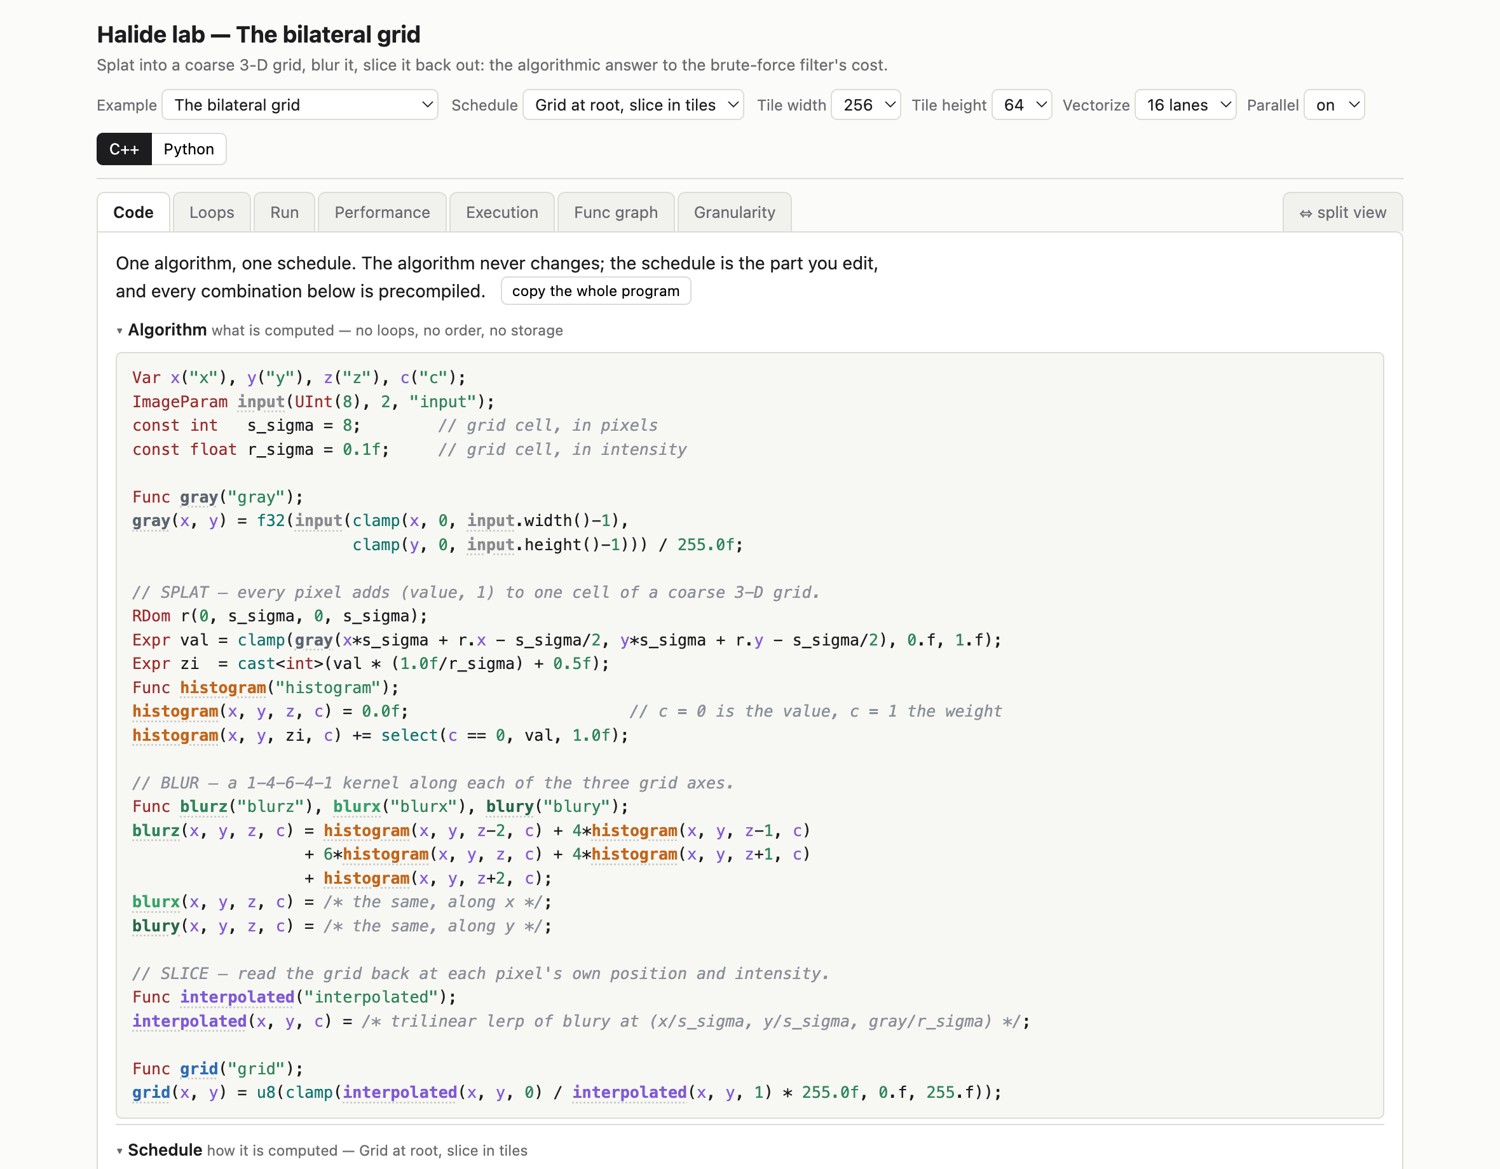Open the Parallel on/off dropdown
The image size is (1500, 1169).
click(1334, 105)
